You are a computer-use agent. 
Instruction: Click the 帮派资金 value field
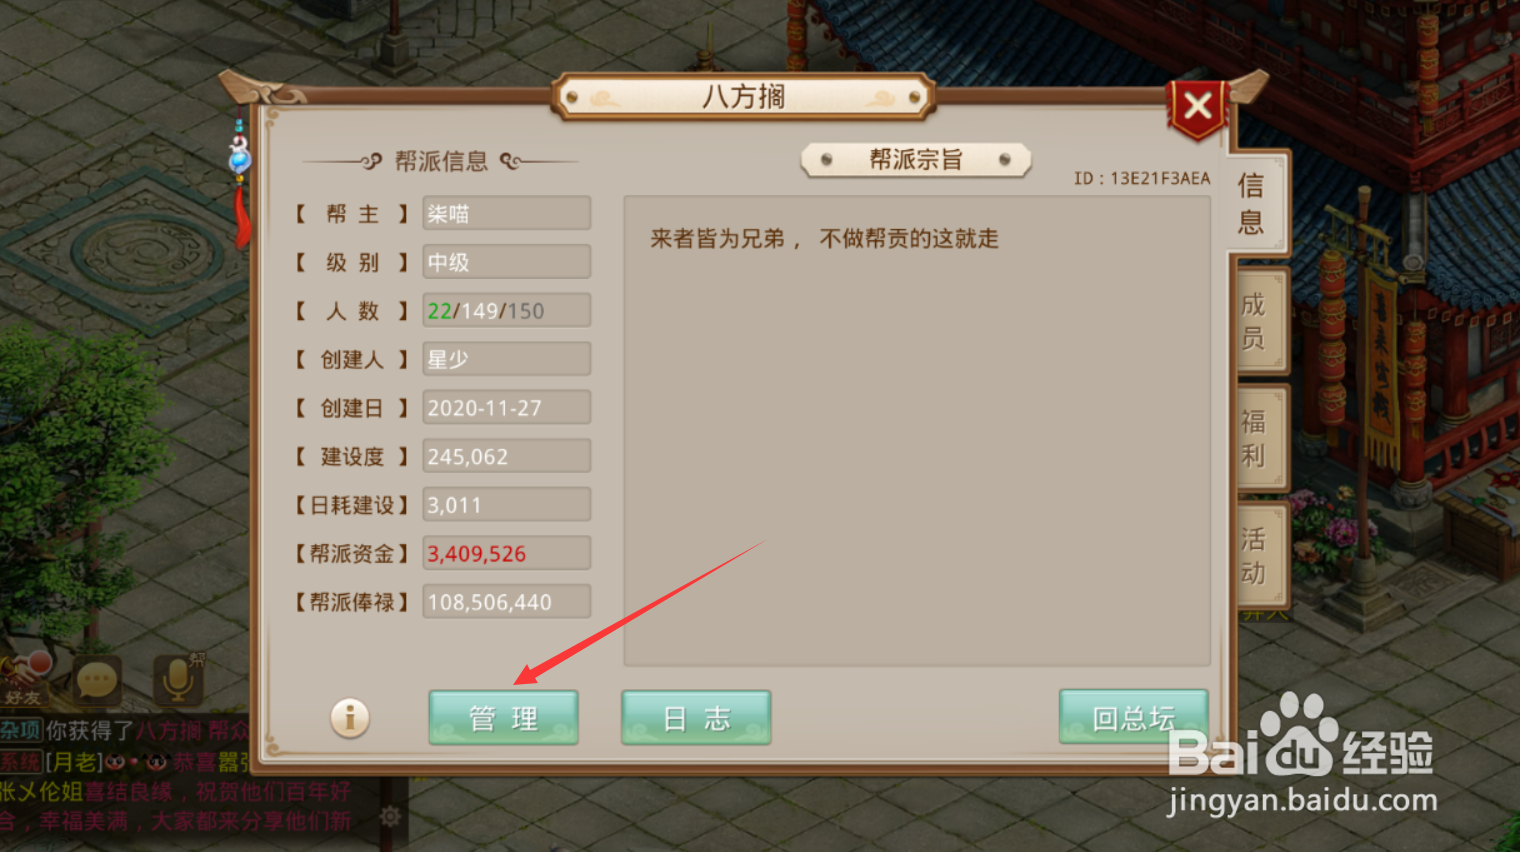507,553
